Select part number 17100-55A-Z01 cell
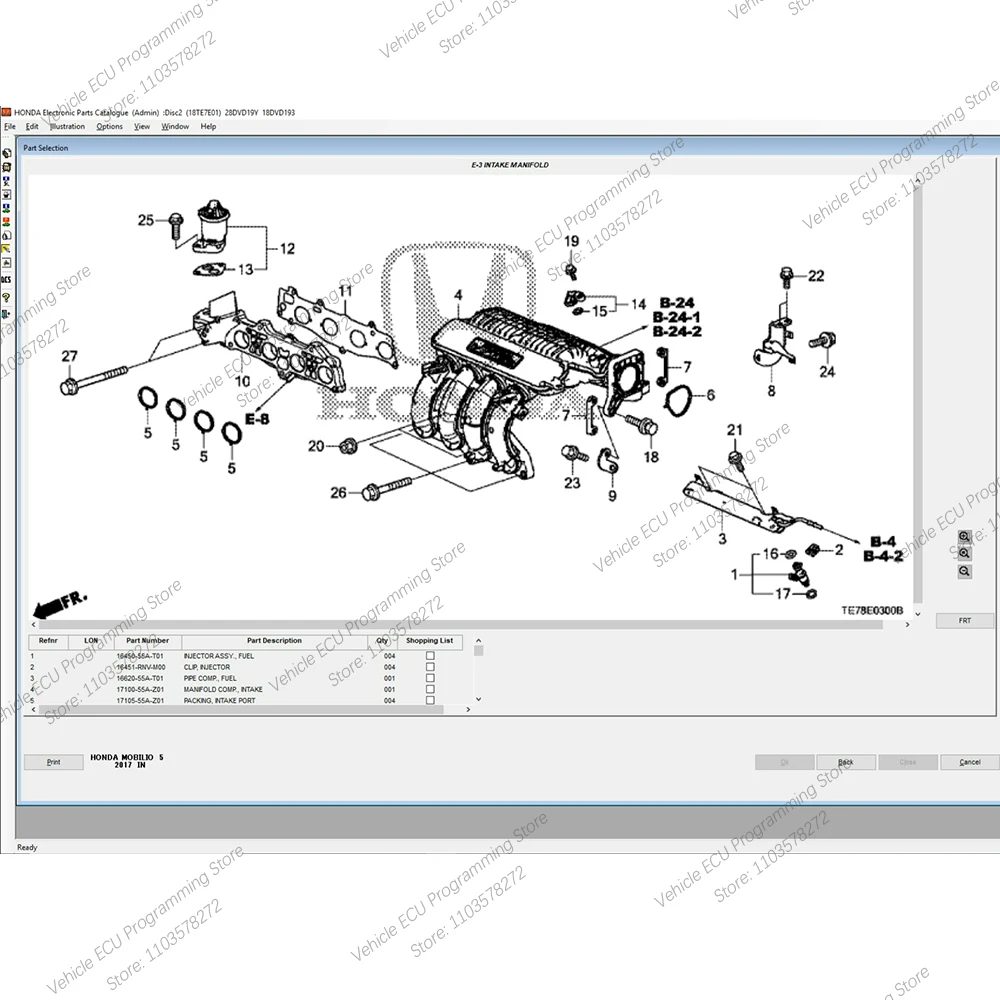The width and height of the screenshot is (1000, 1000). 140,689
